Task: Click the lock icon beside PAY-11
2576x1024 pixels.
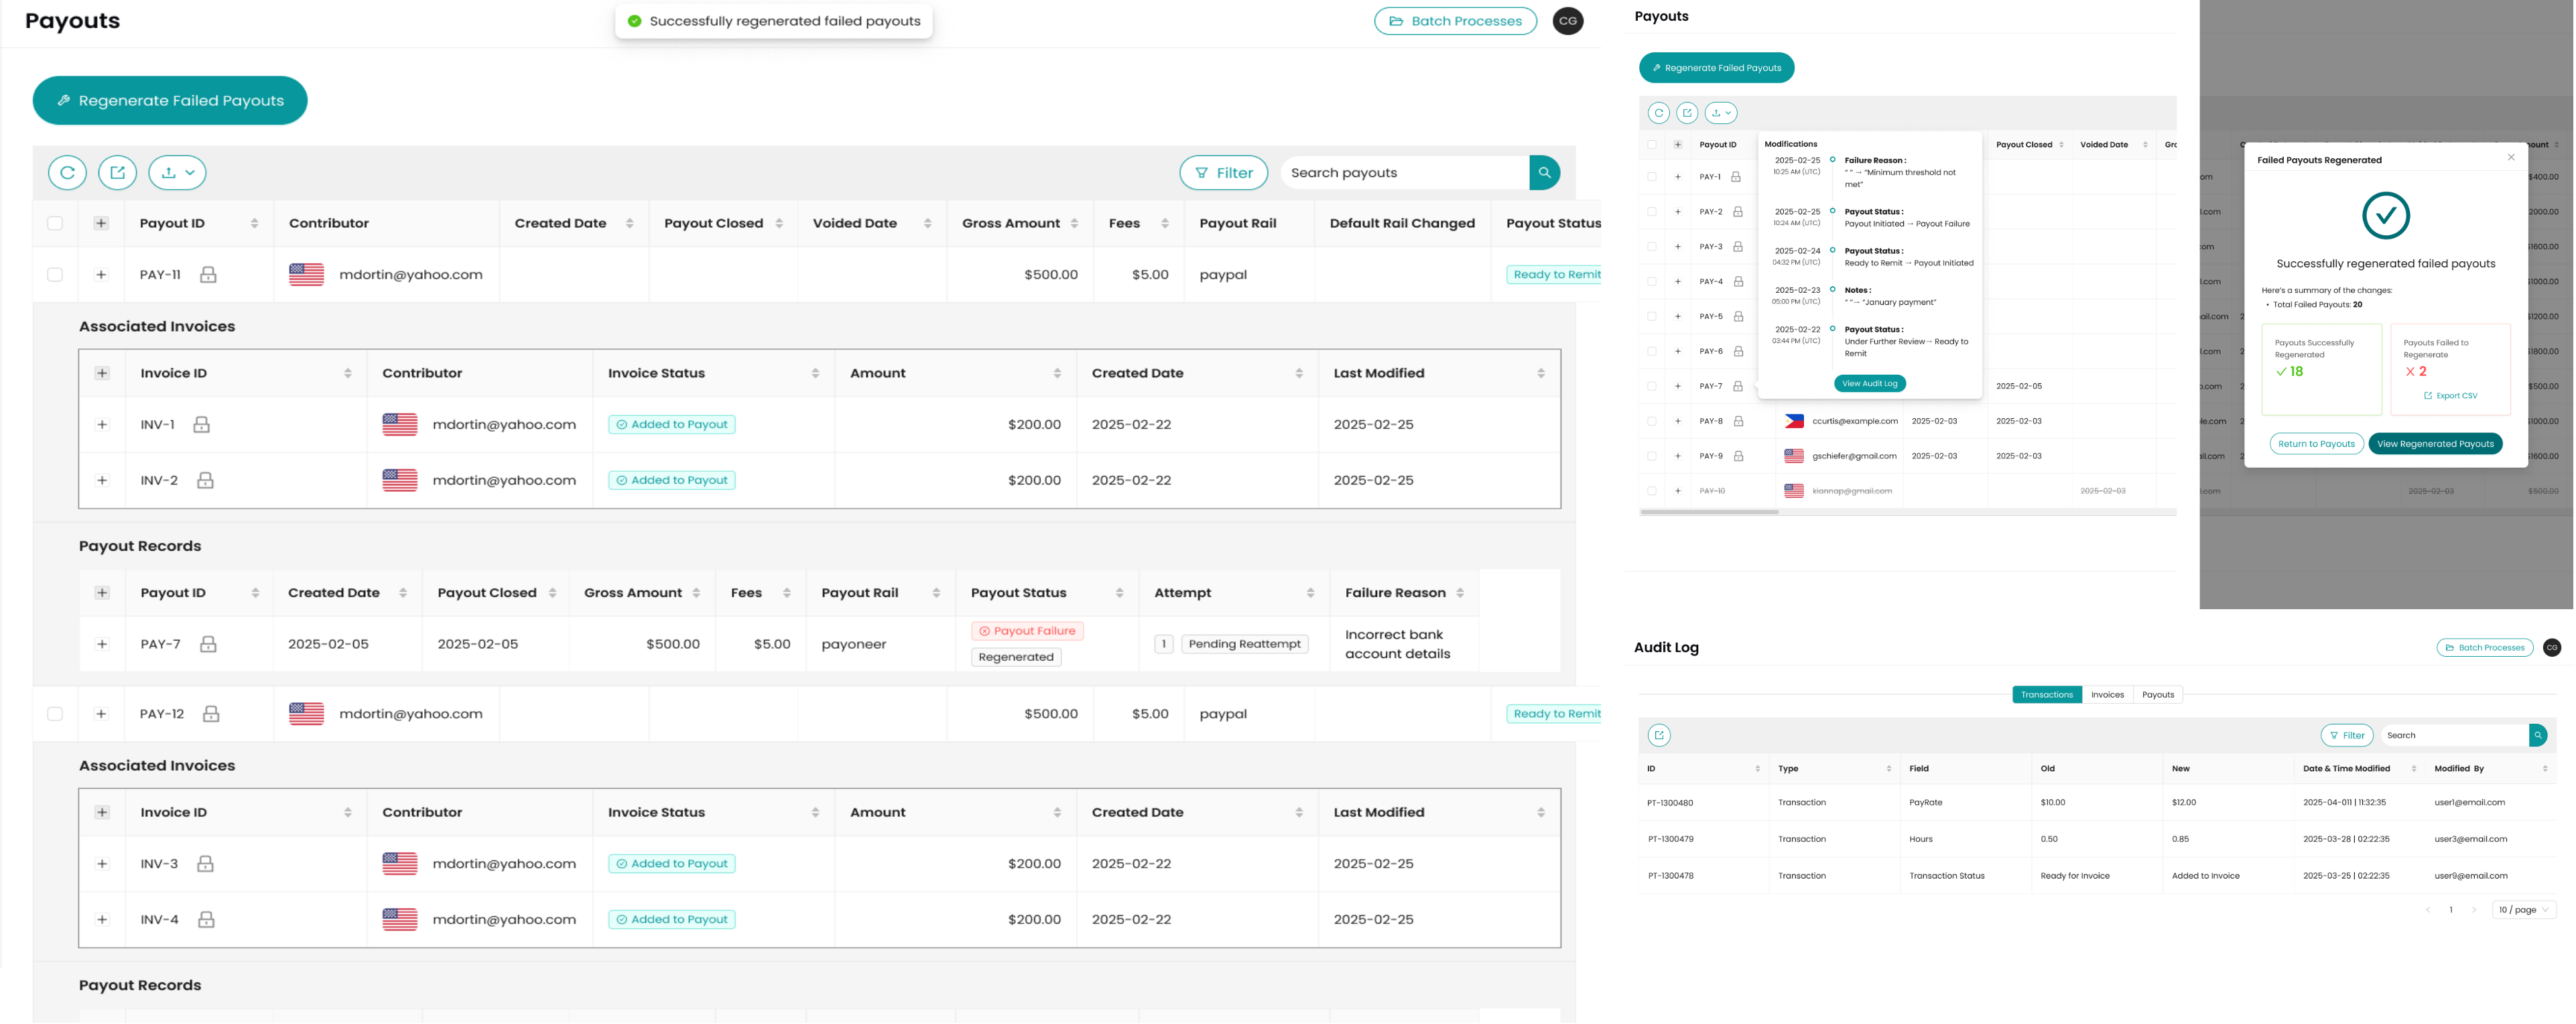Action: 208,275
